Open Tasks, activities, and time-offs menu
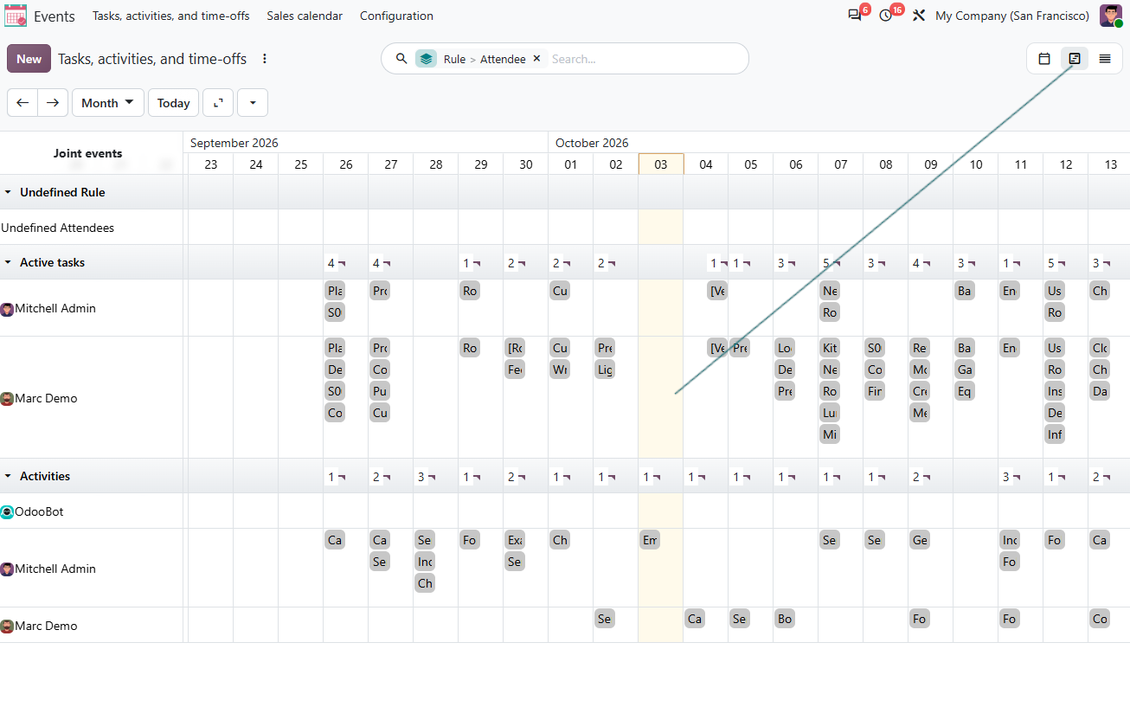 [x=171, y=15]
